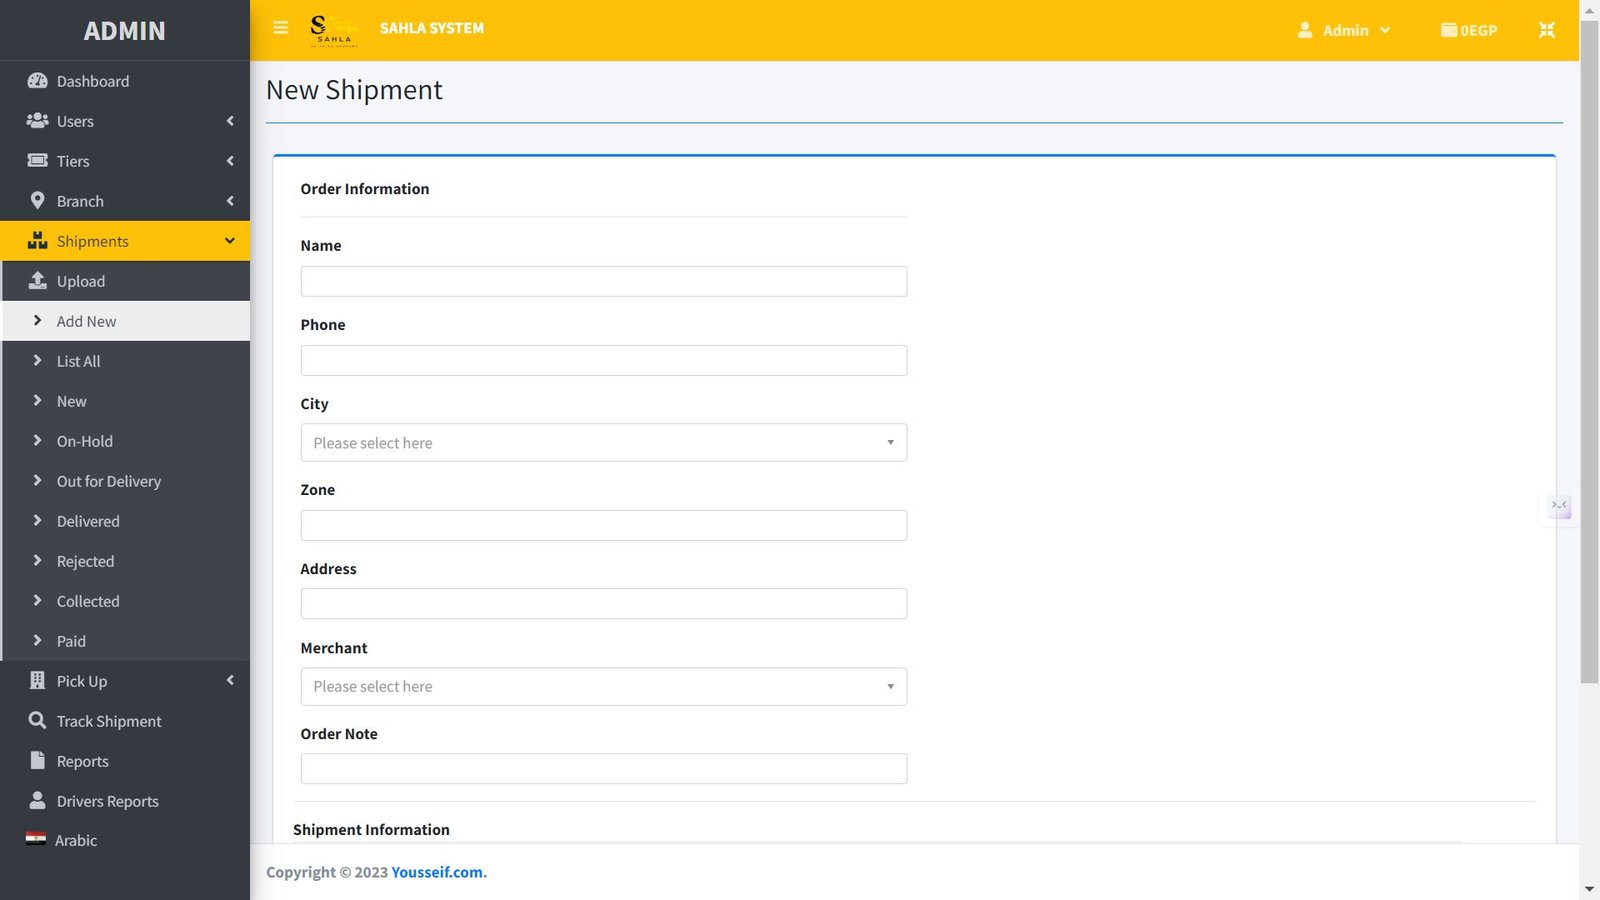The width and height of the screenshot is (1600, 900).
Task: Expand the Branch submenu chevron
Action: 230,201
